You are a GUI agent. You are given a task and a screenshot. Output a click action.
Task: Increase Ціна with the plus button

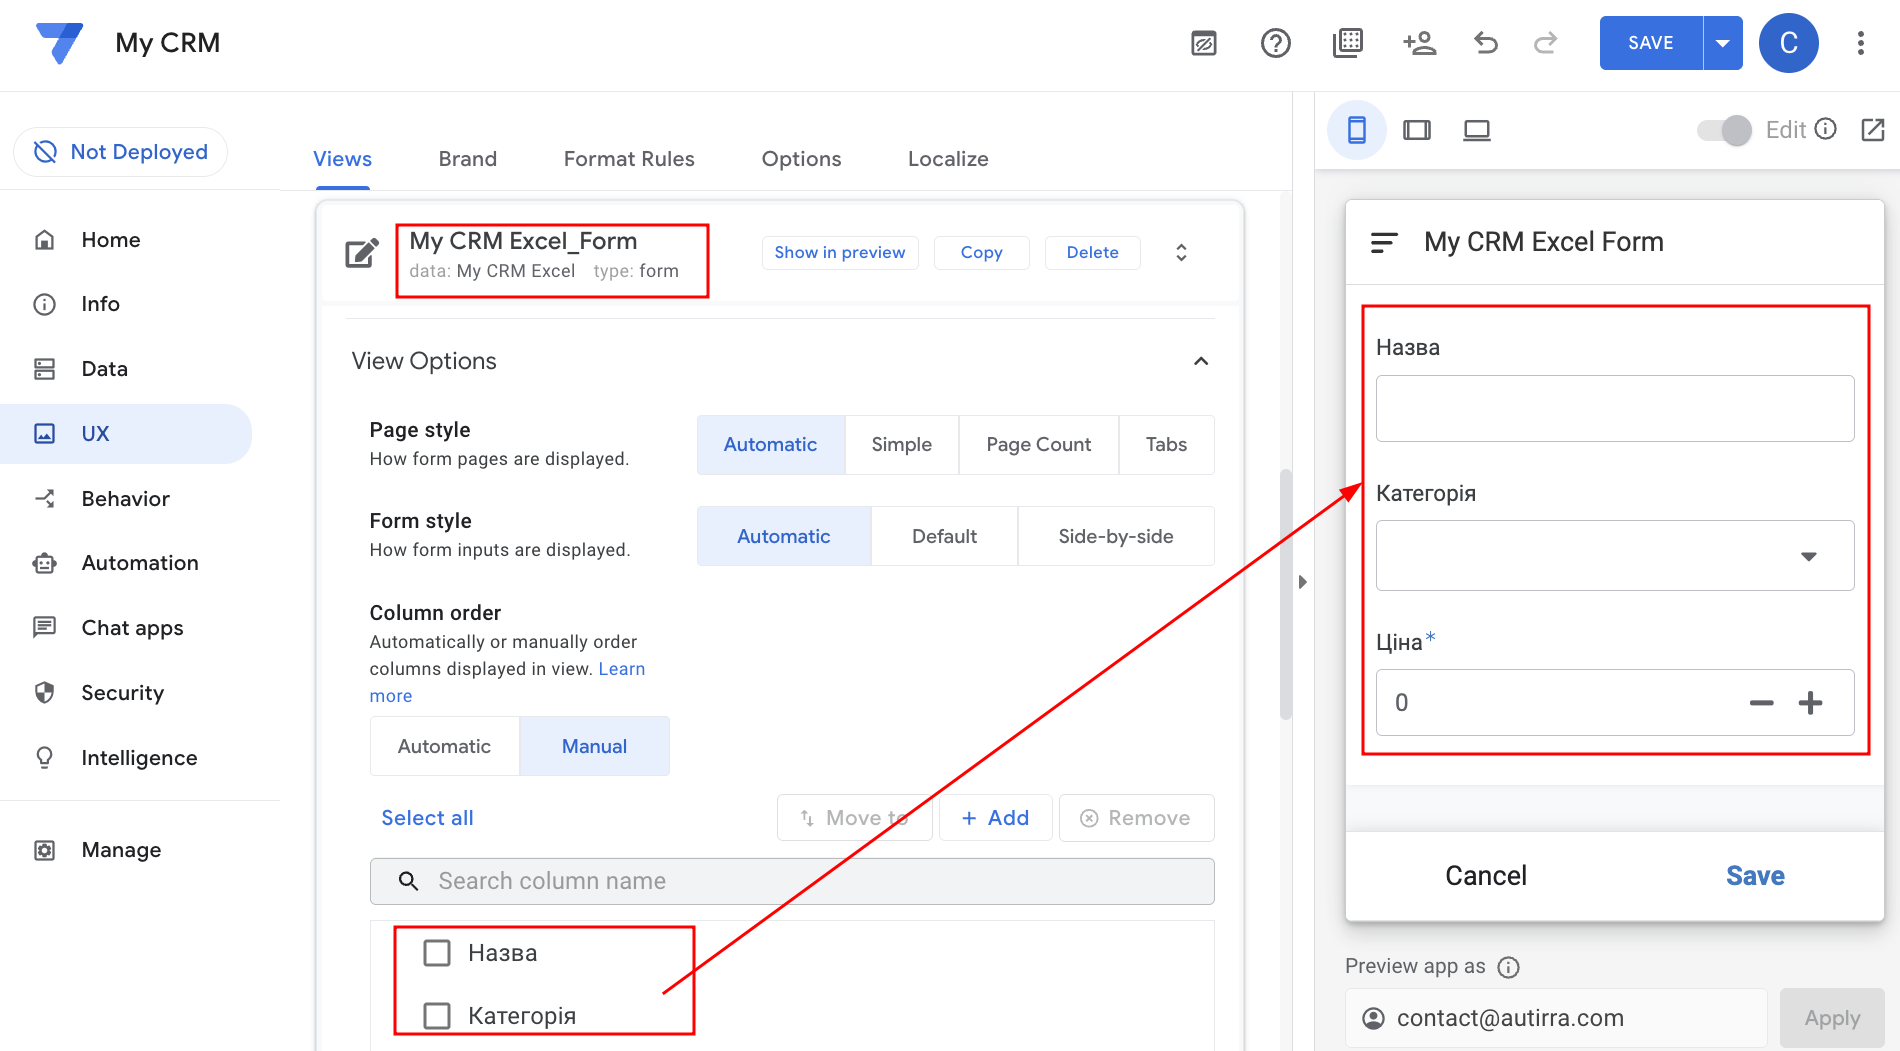pyautogui.click(x=1810, y=703)
